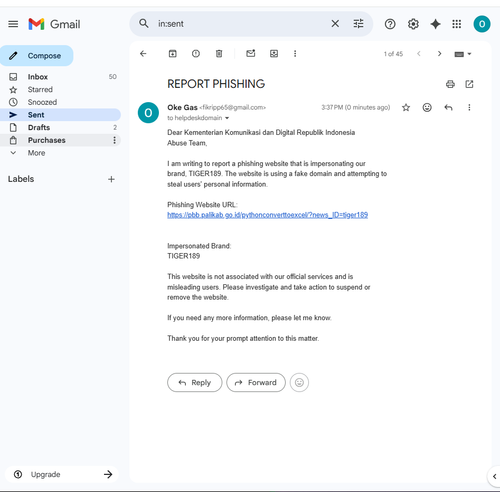Mark the message as unread

click(x=251, y=53)
